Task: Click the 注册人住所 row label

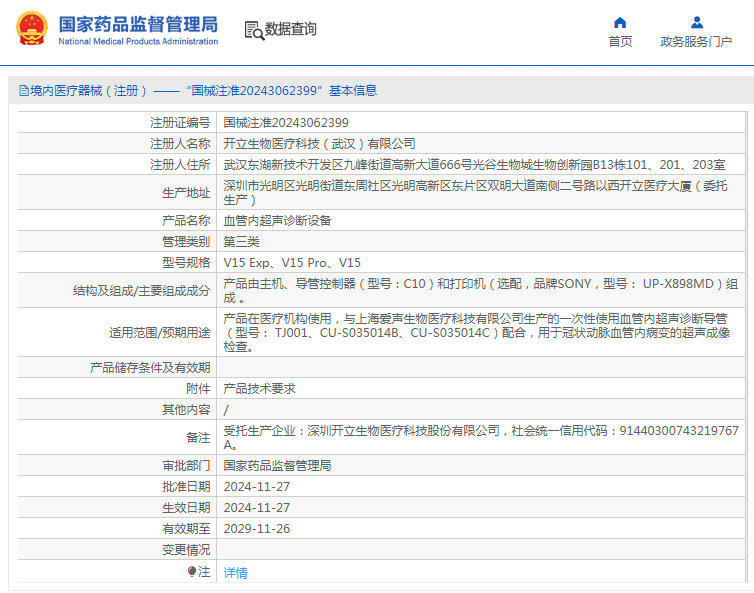Action: pos(180,164)
